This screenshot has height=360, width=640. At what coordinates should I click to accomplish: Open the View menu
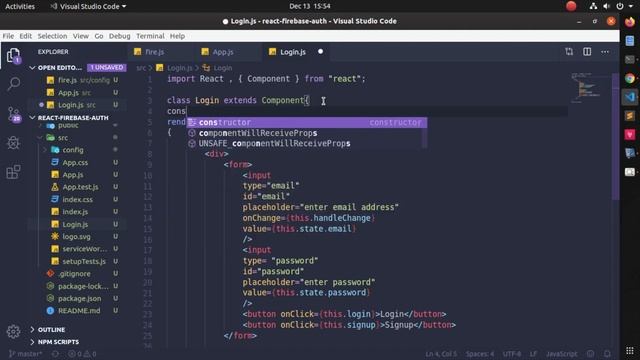point(80,36)
